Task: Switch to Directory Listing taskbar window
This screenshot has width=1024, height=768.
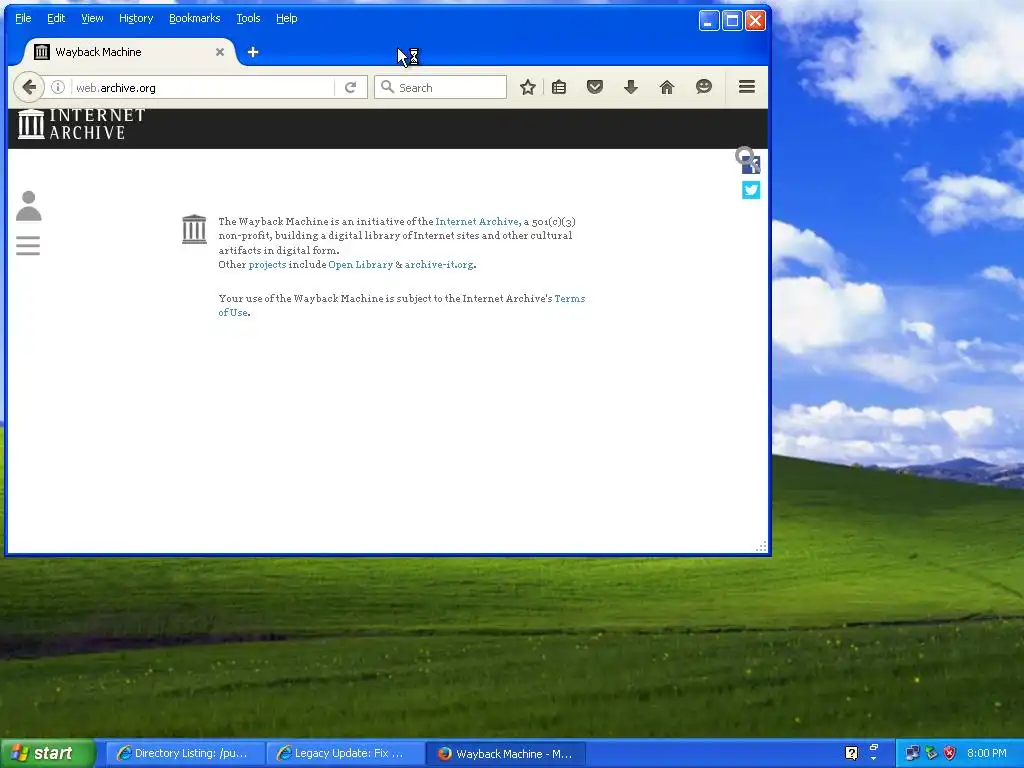Action: click(x=185, y=754)
